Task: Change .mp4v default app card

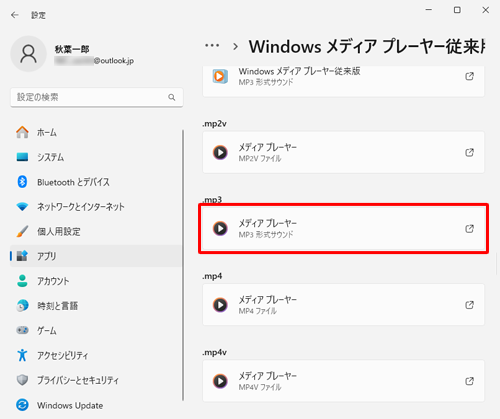Action: [343, 381]
